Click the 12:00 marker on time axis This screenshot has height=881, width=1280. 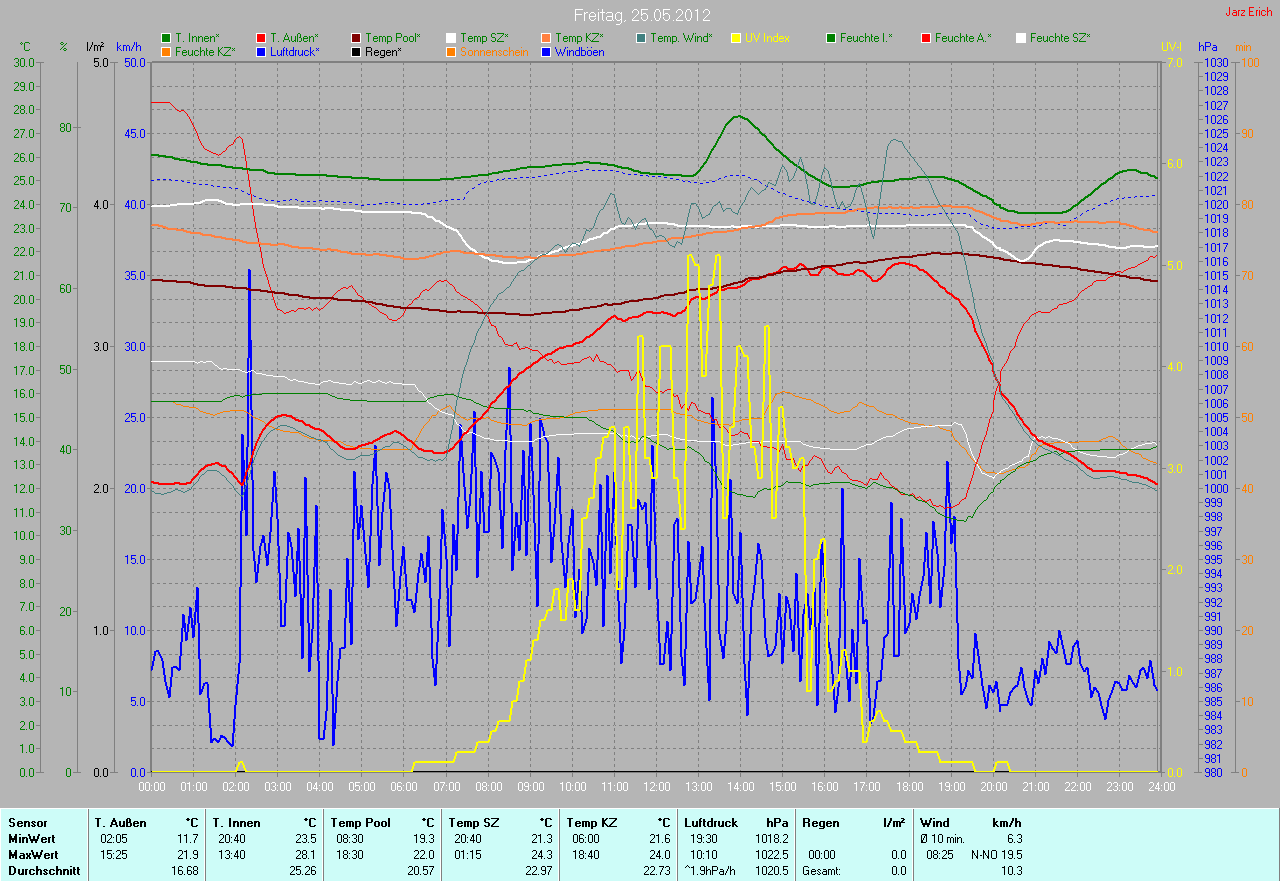coord(656,787)
